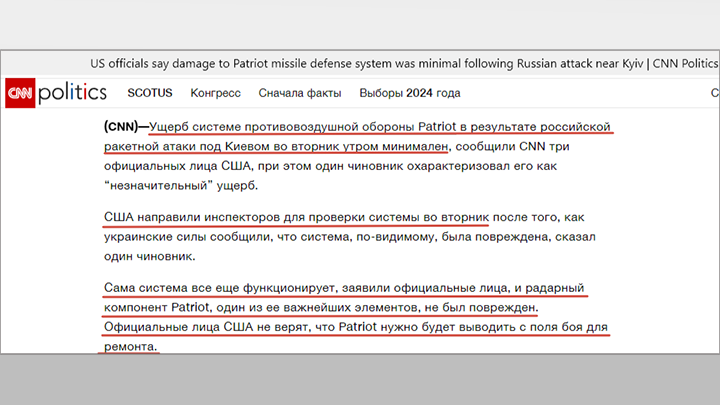Open the Конгресс navigation item
The height and width of the screenshot is (405, 720).
point(215,93)
